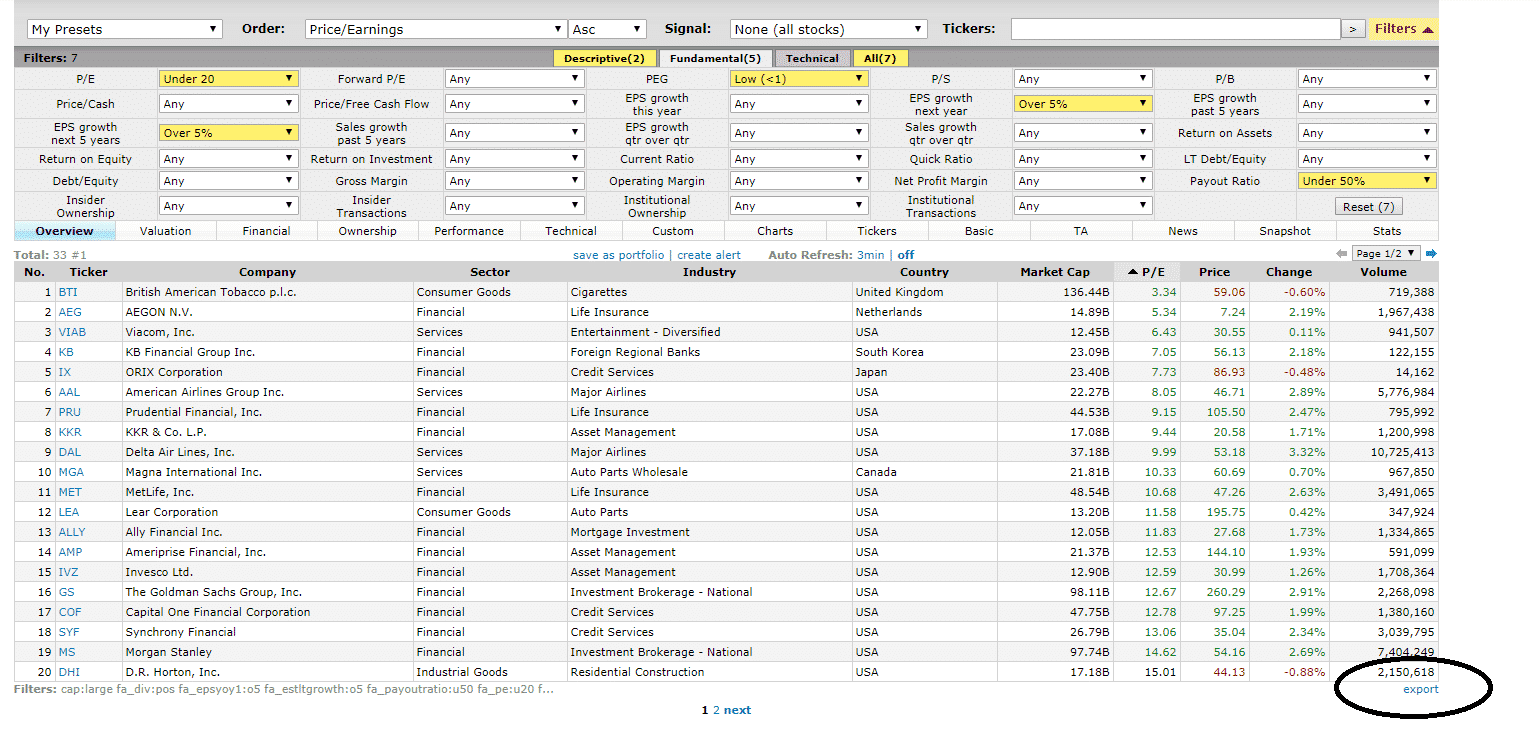Screen dimensions: 1539x732
Task: Open the DHI ticker link
Action: tap(68, 672)
